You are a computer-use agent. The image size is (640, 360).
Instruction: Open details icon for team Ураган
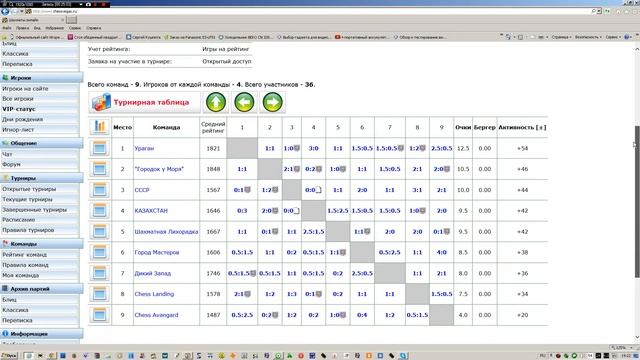tap(99, 148)
